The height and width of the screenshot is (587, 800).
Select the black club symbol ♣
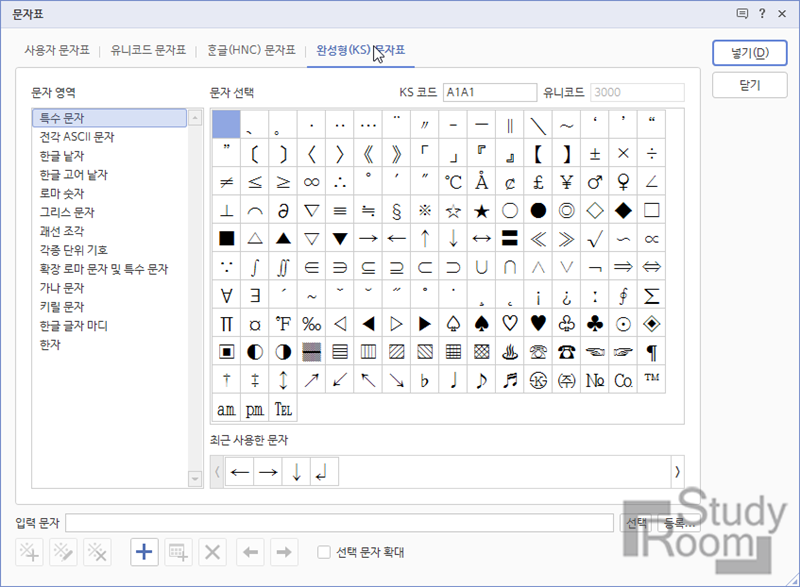pos(595,323)
